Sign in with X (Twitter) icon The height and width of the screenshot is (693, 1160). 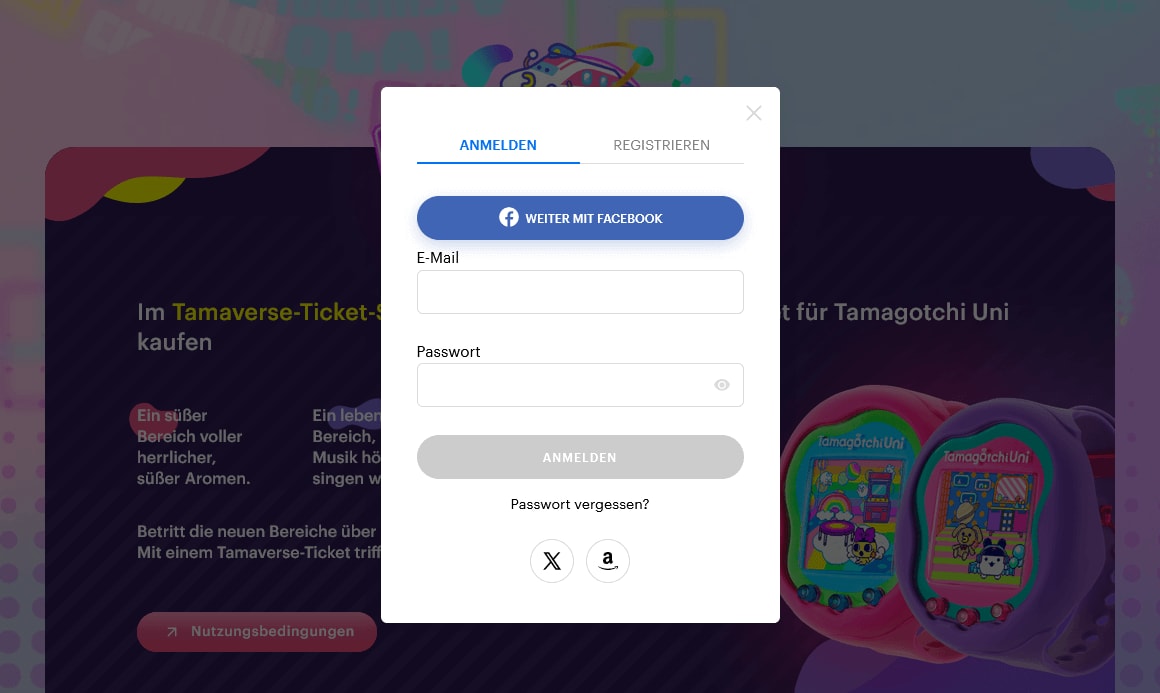[551, 561]
